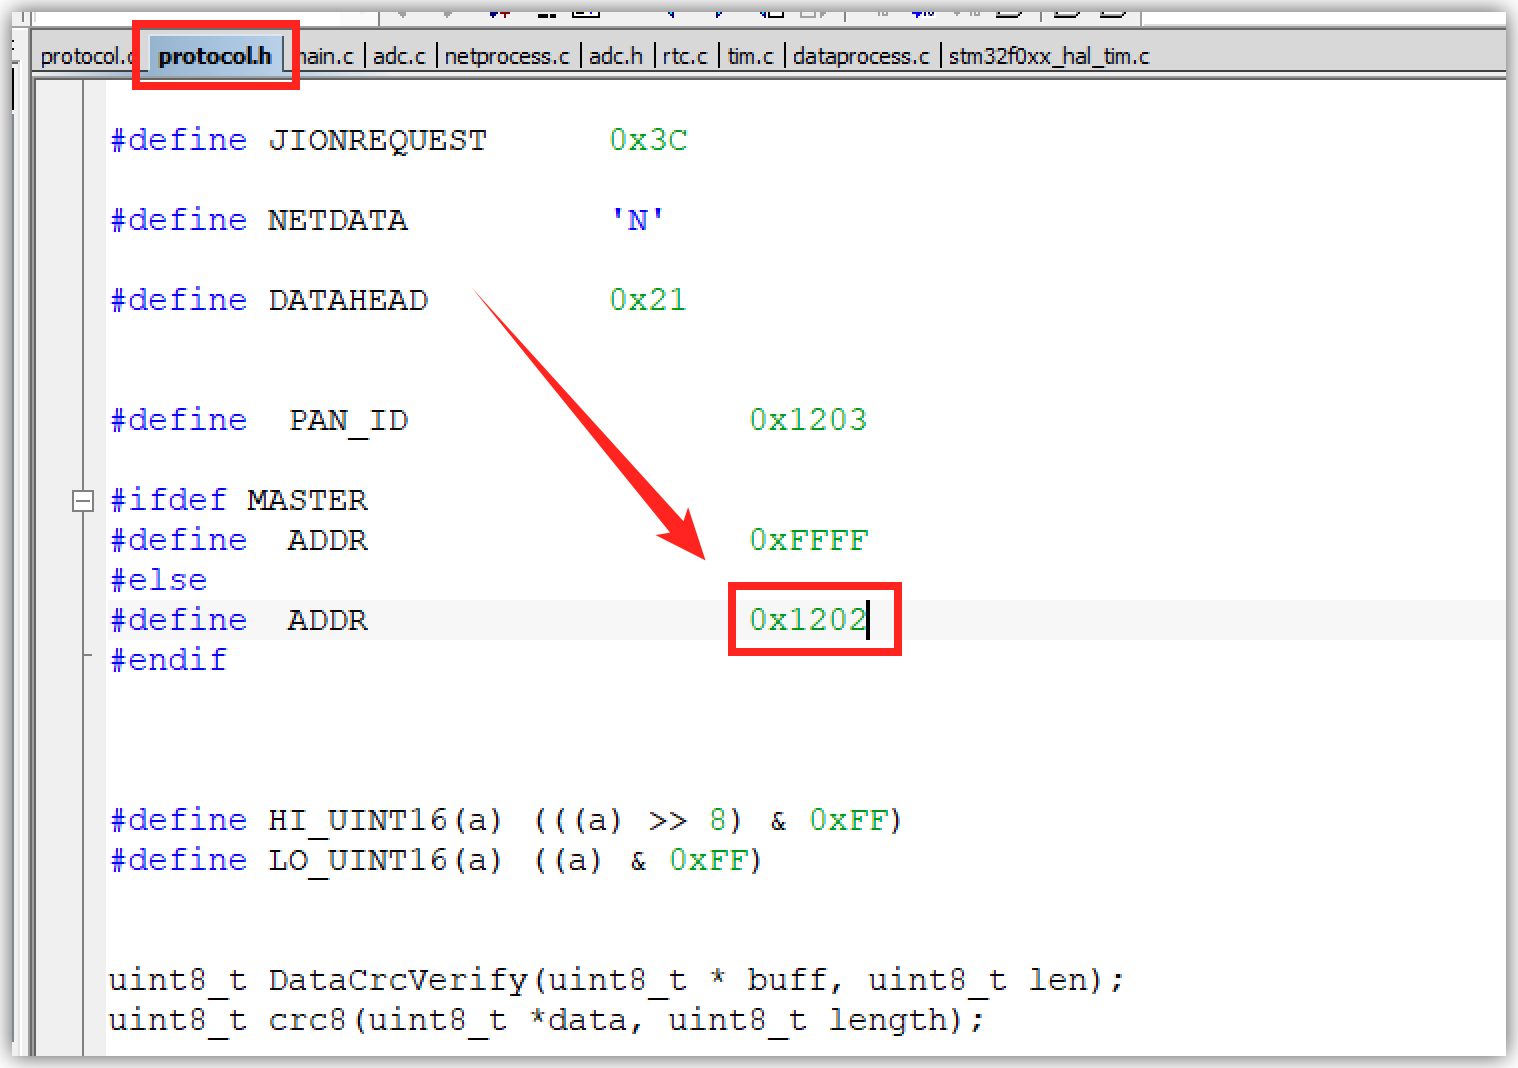The height and width of the screenshot is (1068, 1518).
Task: Switch to the adc.h tab
Action: (615, 56)
